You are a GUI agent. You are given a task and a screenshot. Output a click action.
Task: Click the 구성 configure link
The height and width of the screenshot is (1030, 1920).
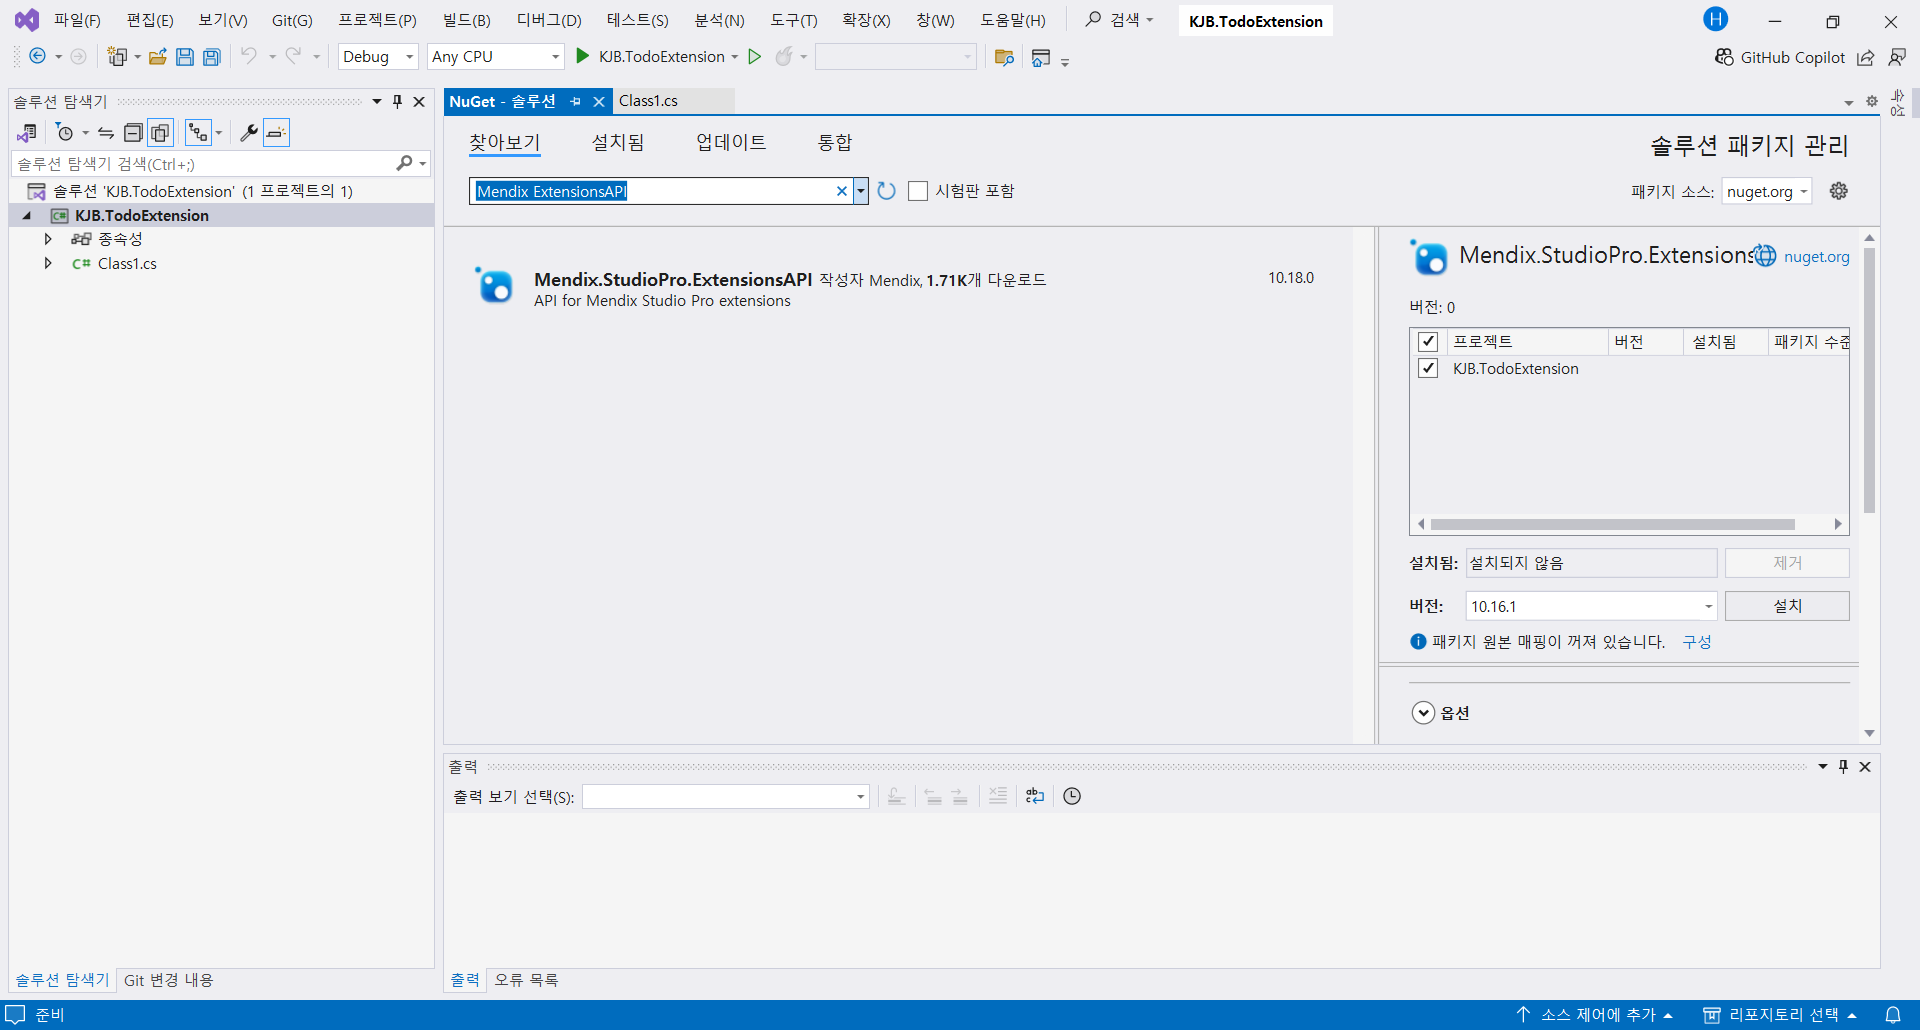pyautogui.click(x=1697, y=642)
